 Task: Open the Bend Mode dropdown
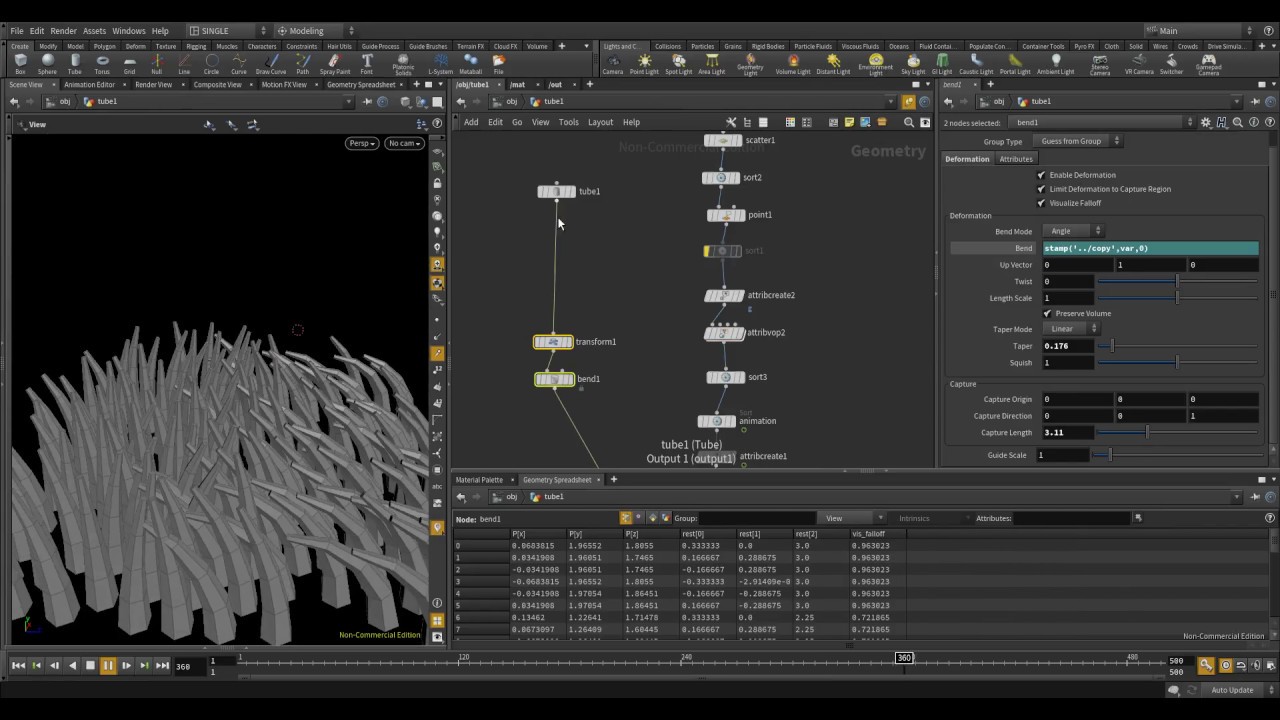coord(1073,231)
